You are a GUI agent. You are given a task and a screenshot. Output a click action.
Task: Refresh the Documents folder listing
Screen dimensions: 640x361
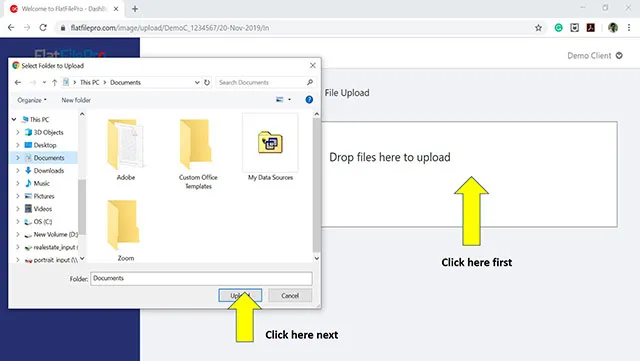pyautogui.click(x=207, y=82)
